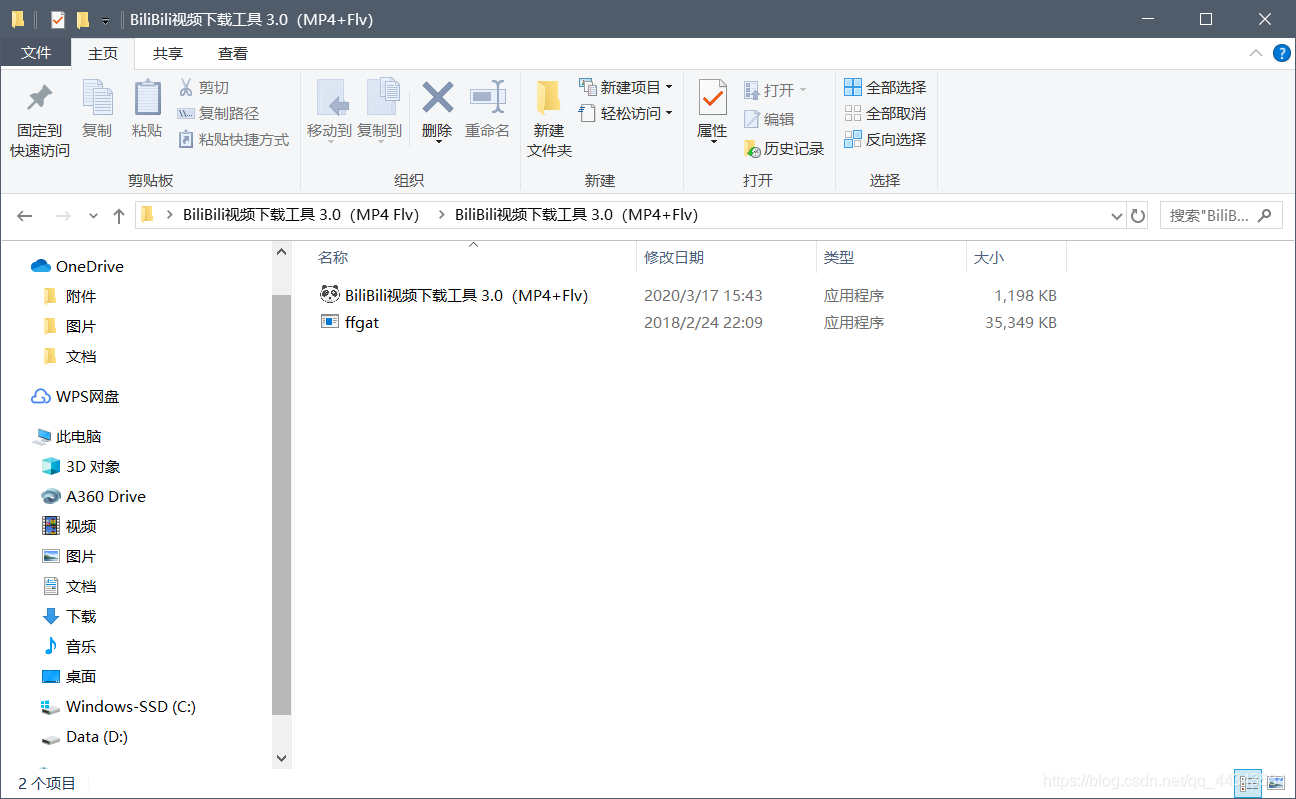1296x799 pixels.
Task: Click the first breadcrumb folder segment
Action: (300, 215)
